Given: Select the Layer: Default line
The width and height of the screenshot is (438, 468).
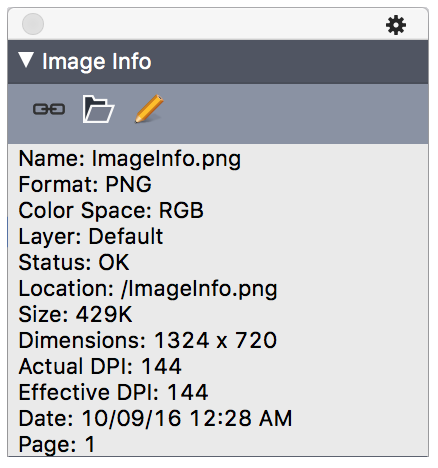Looking at the screenshot, I should (x=91, y=237).
